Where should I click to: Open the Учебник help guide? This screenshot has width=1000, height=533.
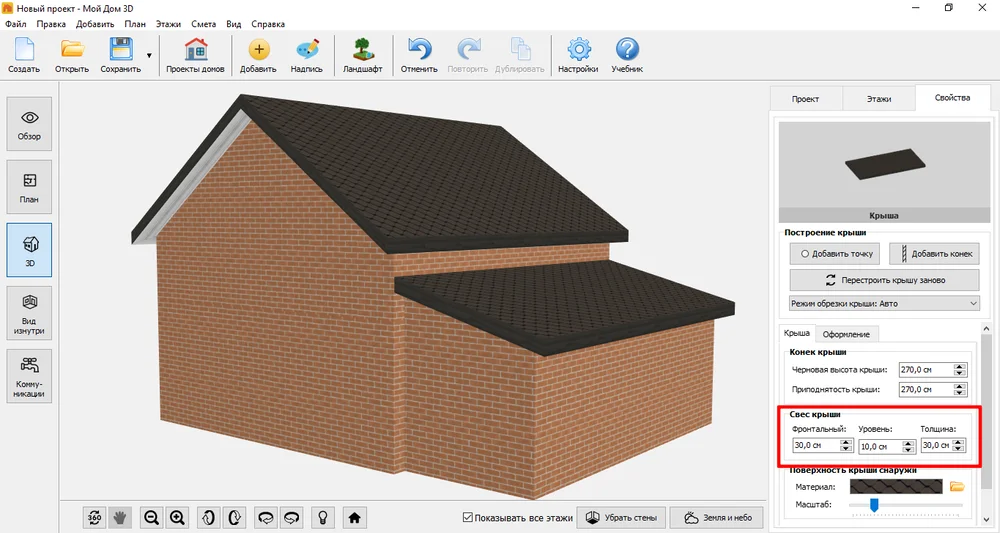(x=628, y=55)
